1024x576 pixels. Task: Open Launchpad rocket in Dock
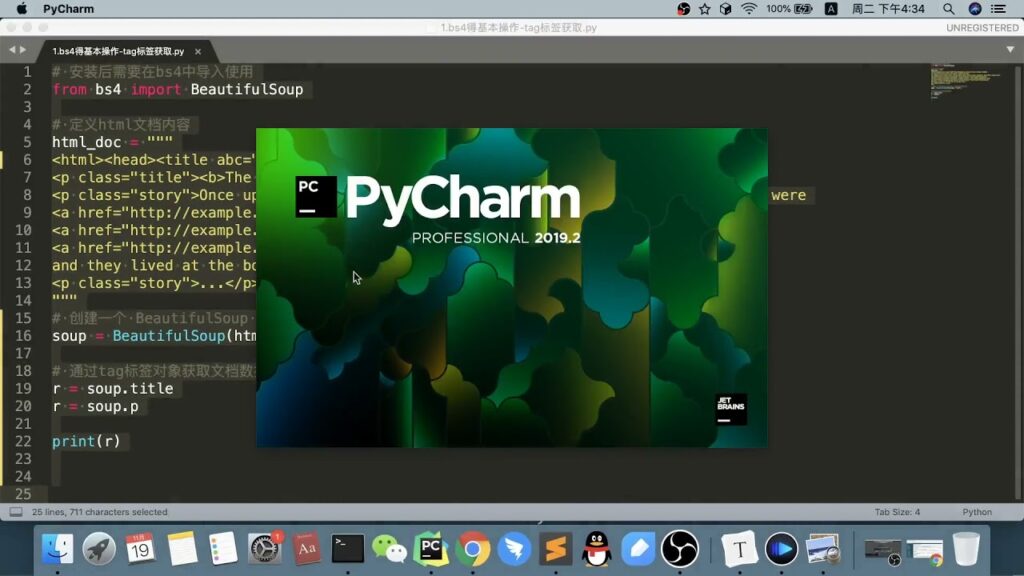point(99,549)
